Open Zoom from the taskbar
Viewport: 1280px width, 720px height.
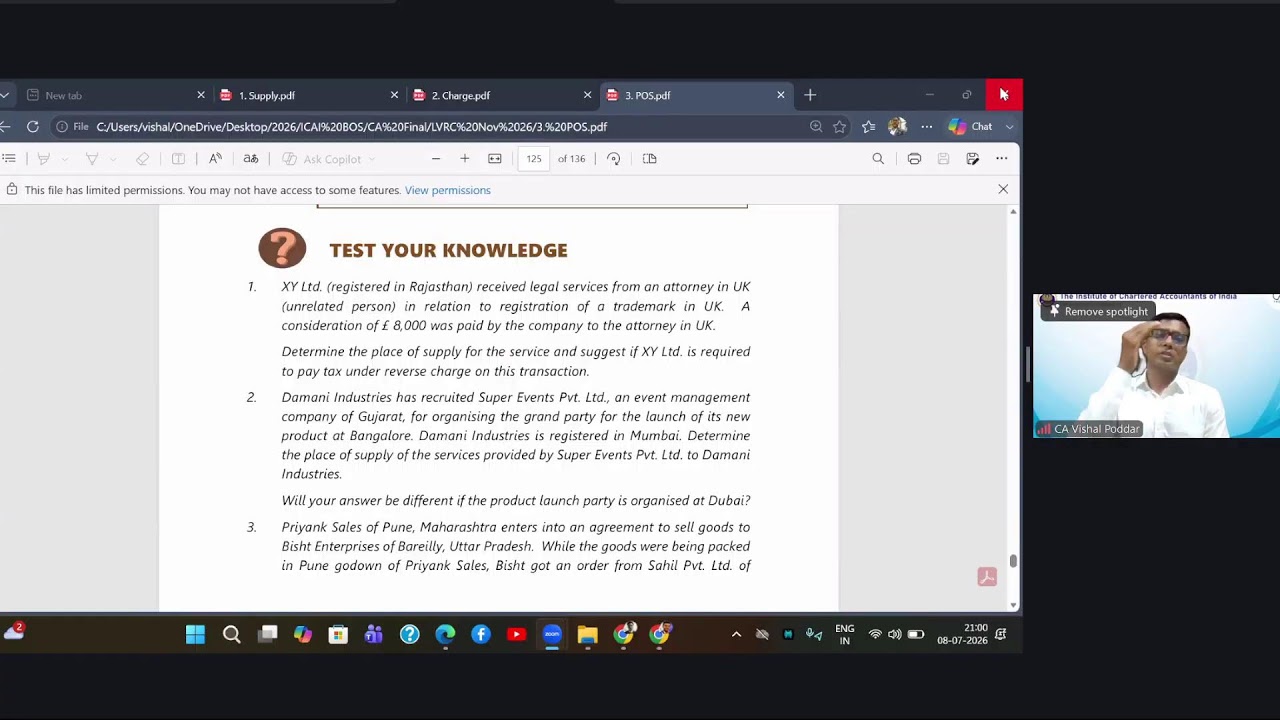point(552,634)
